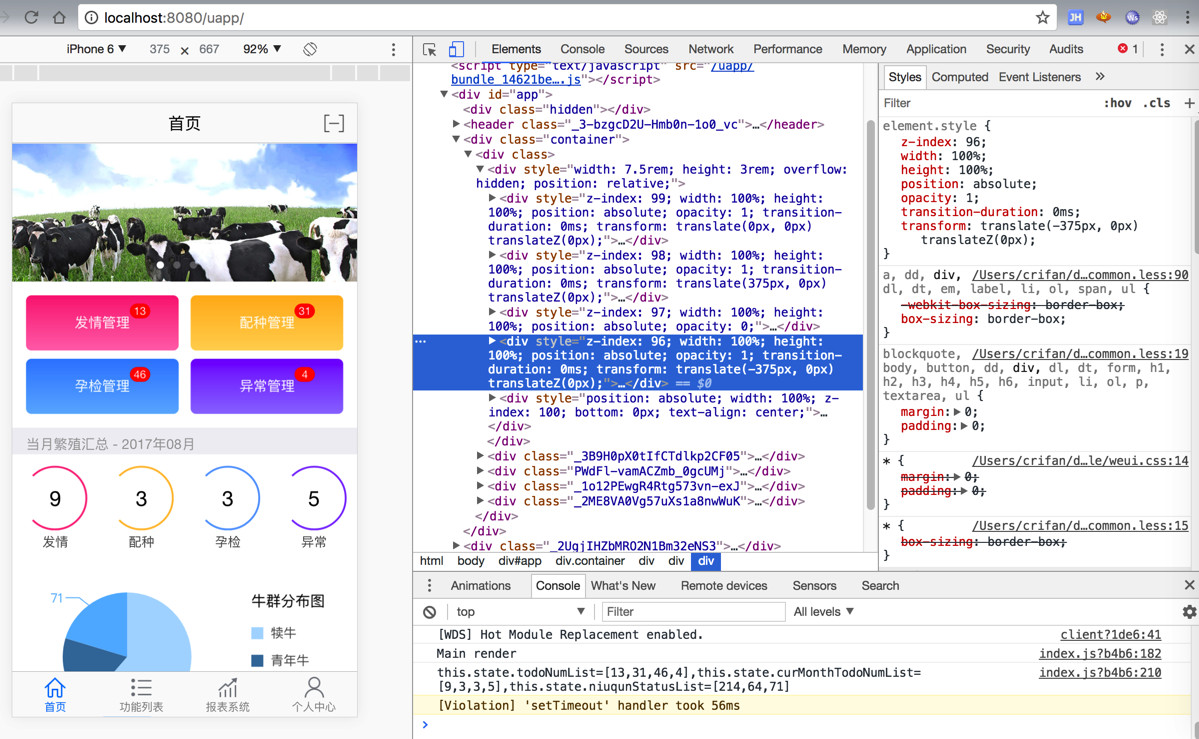
Task: Activate the inspect element picker
Action: (x=430, y=49)
